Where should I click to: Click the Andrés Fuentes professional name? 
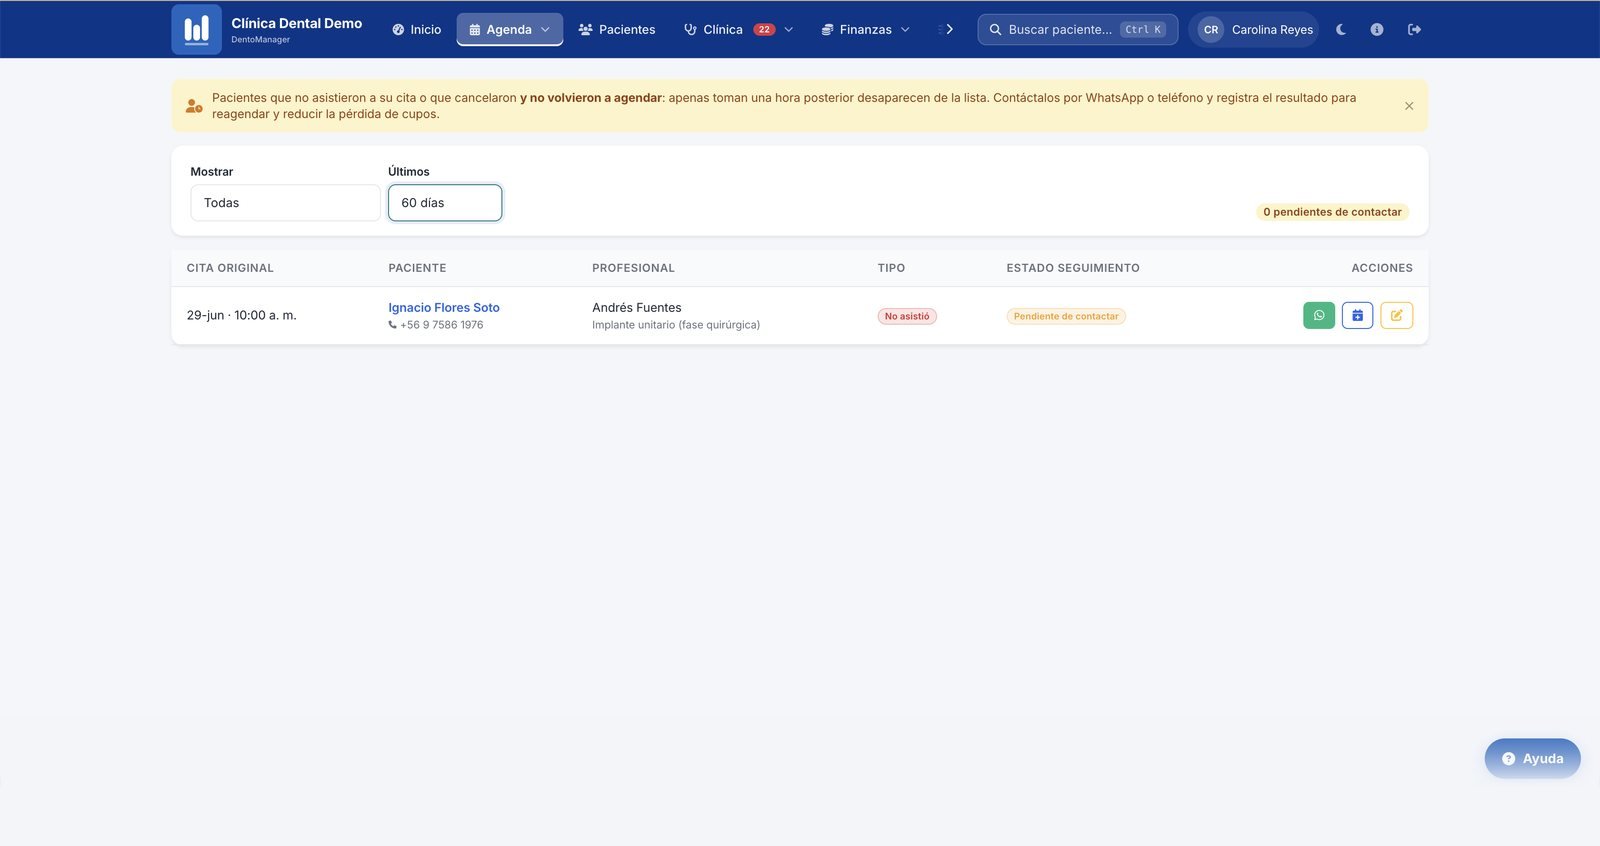[637, 308]
